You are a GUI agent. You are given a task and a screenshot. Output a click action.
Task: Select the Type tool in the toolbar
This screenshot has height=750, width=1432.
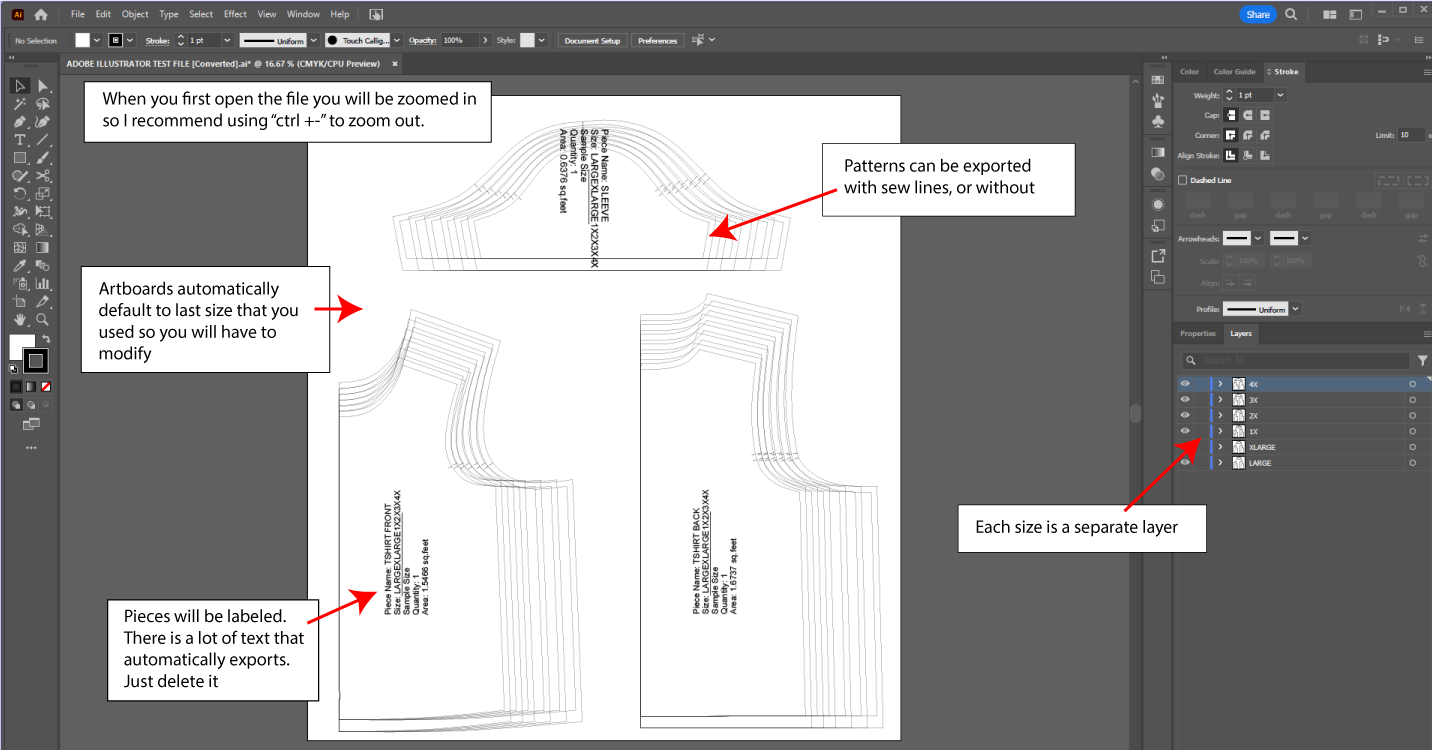tap(19, 140)
